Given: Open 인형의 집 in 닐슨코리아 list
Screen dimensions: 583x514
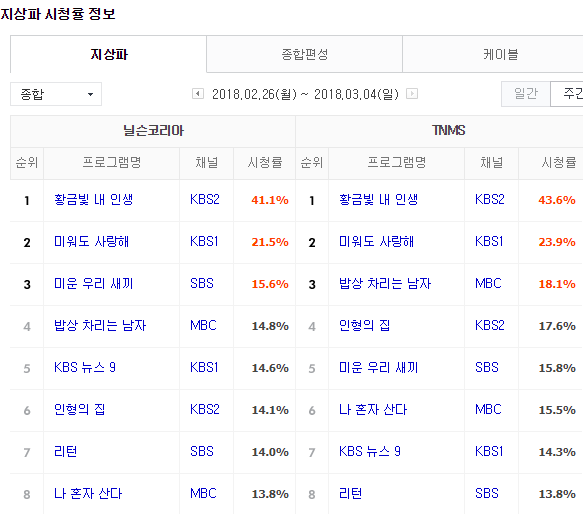Looking at the screenshot, I should click(80, 410).
